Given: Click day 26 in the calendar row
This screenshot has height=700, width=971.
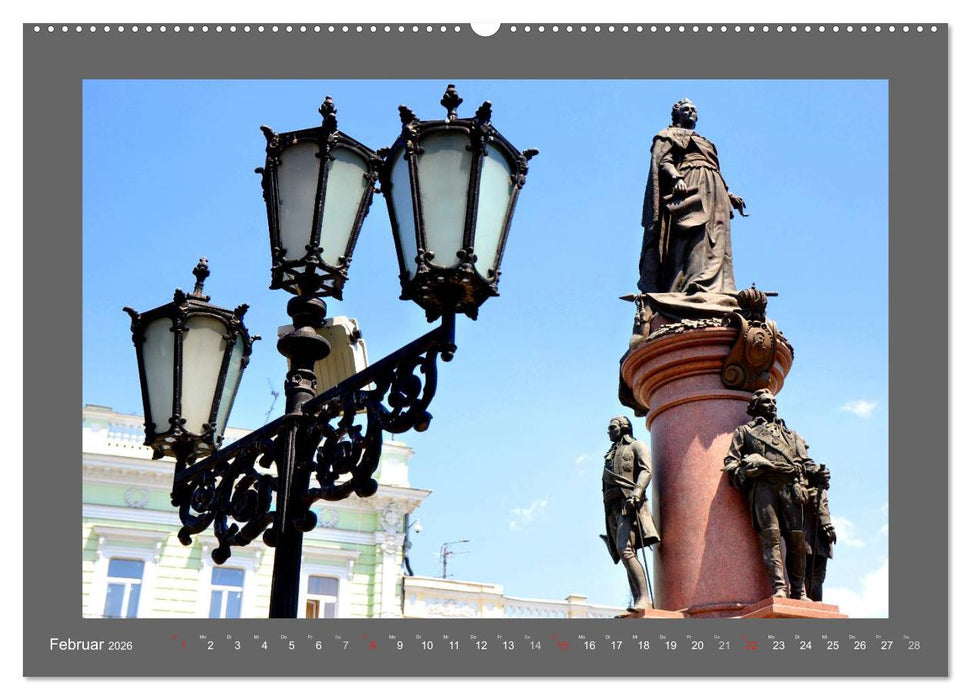Looking at the screenshot, I should (x=859, y=646).
